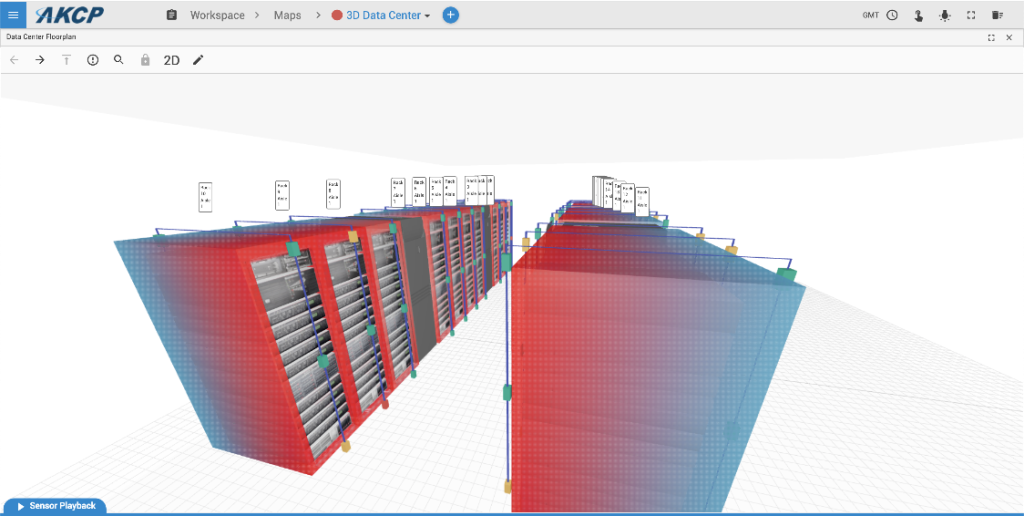Toggle the map lock padlock
1024x516 pixels.
[145, 60]
